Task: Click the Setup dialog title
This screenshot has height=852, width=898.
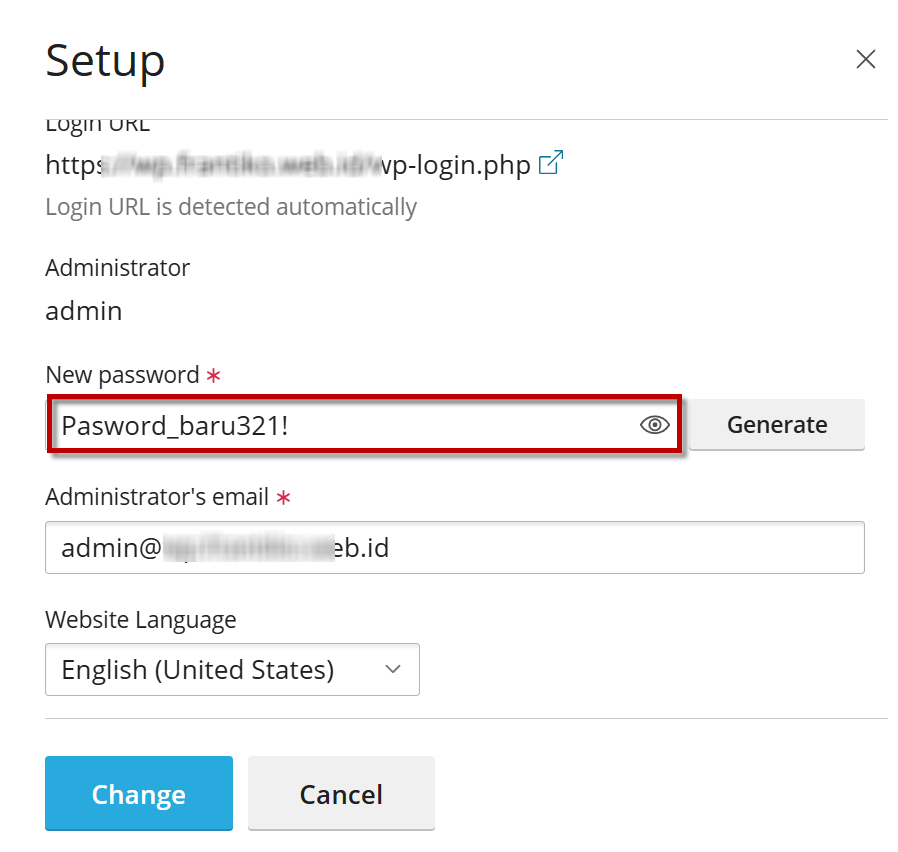Action: click(x=105, y=61)
